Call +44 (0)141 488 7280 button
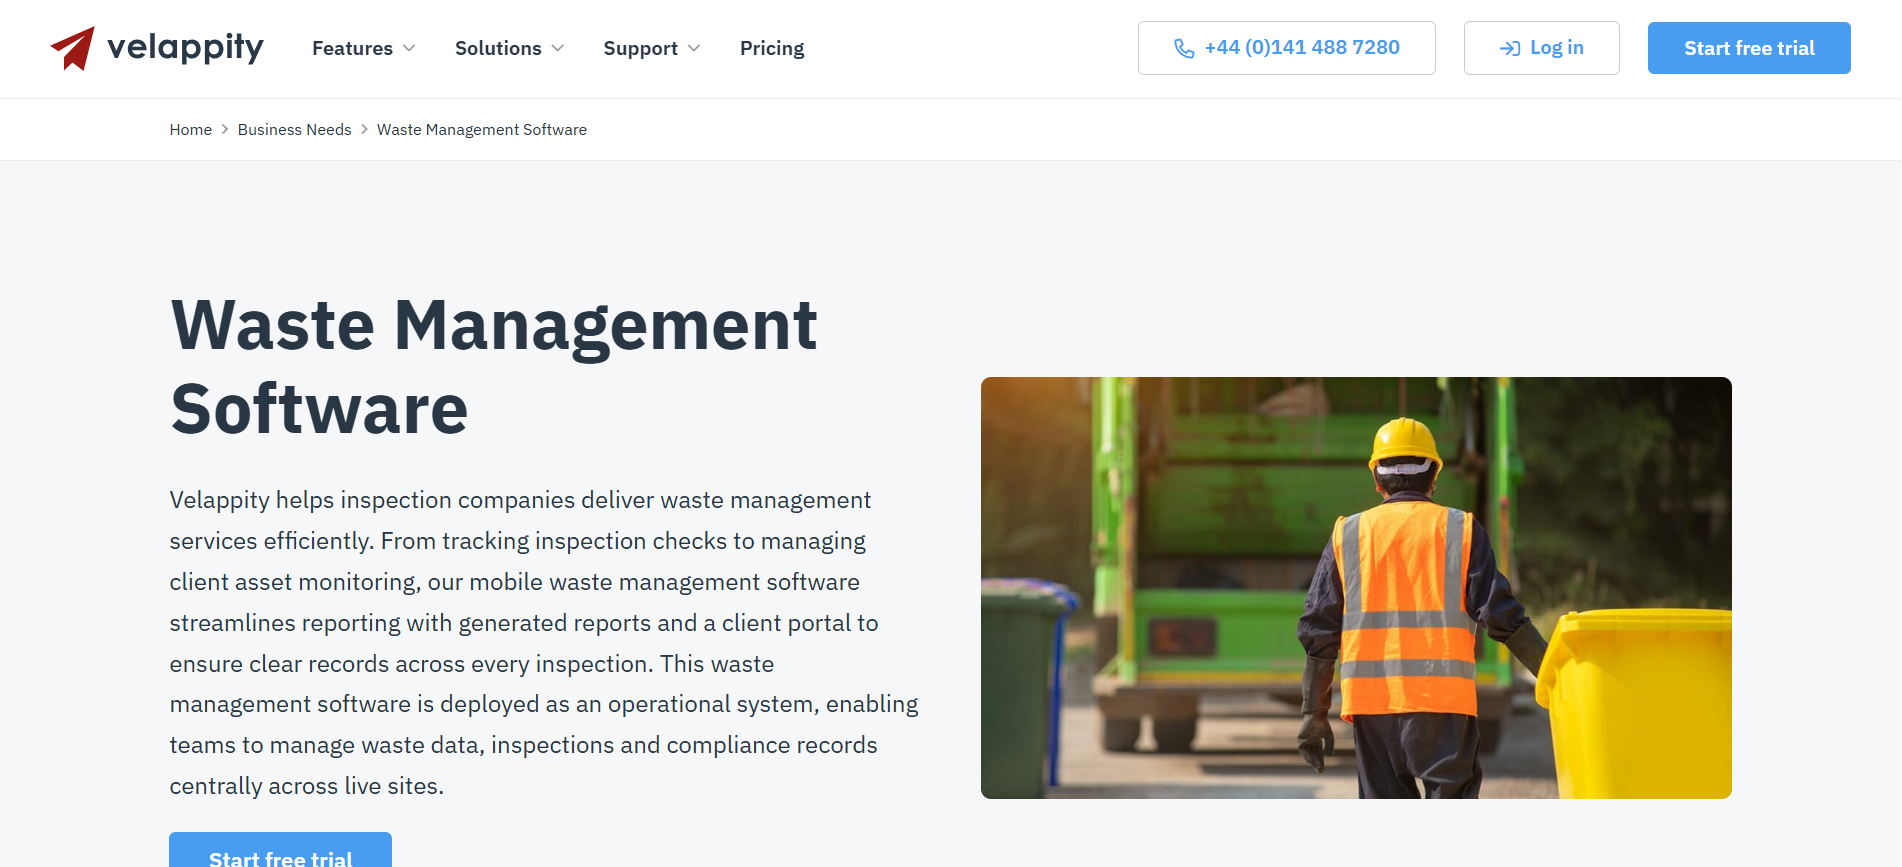1902x867 pixels. (1287, 48)
